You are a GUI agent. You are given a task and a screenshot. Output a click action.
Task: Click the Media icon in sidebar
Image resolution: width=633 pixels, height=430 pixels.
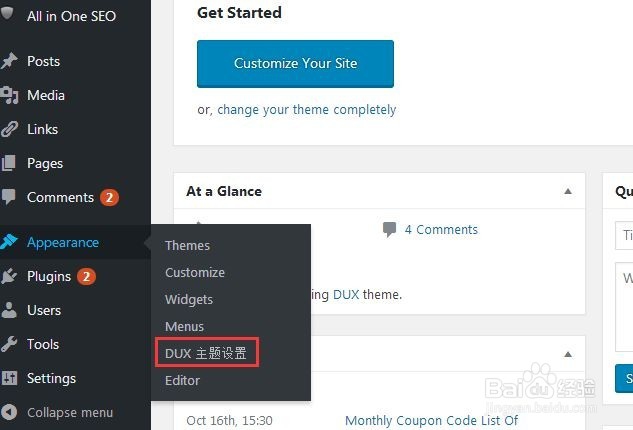click(x=10, y=95)
